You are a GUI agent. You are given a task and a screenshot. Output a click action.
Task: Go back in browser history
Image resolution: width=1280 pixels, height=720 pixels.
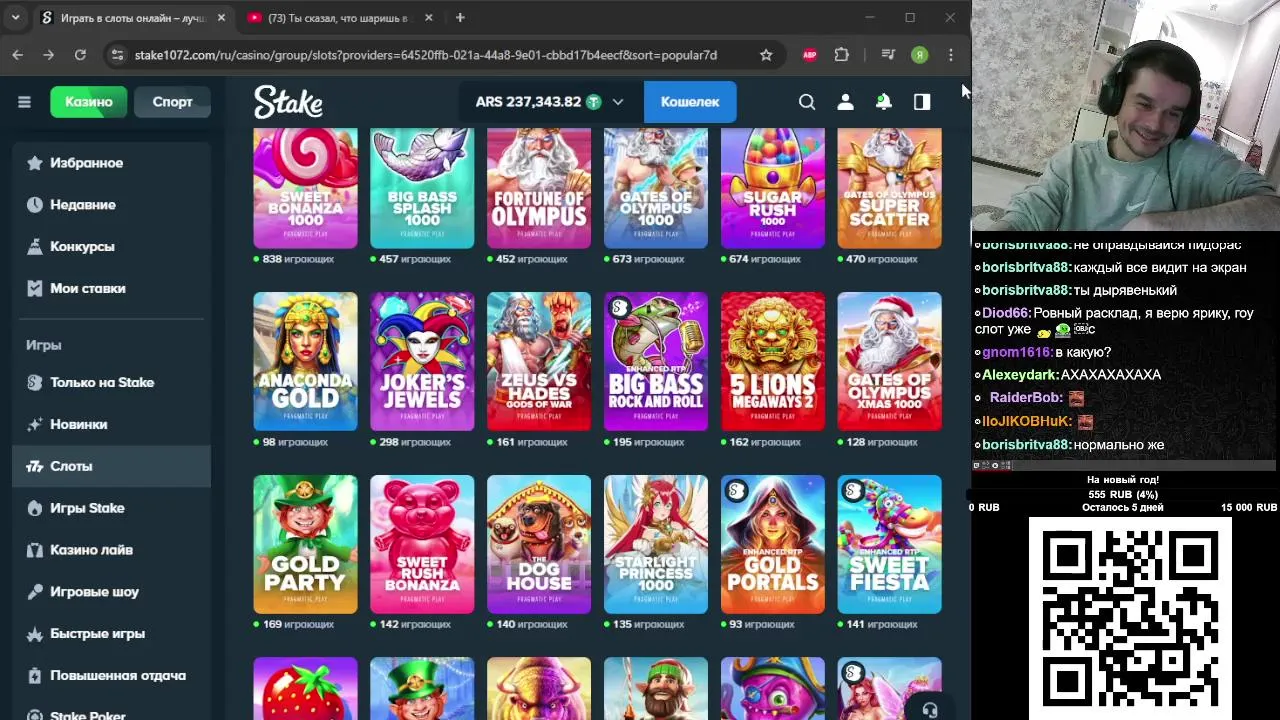click(17, 55)
